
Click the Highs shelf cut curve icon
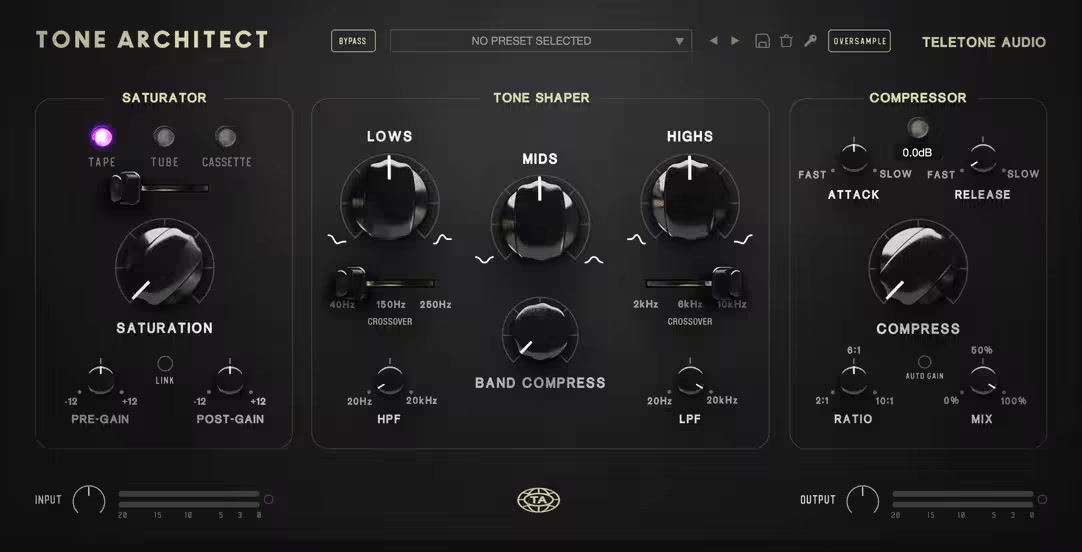(636, 239)
